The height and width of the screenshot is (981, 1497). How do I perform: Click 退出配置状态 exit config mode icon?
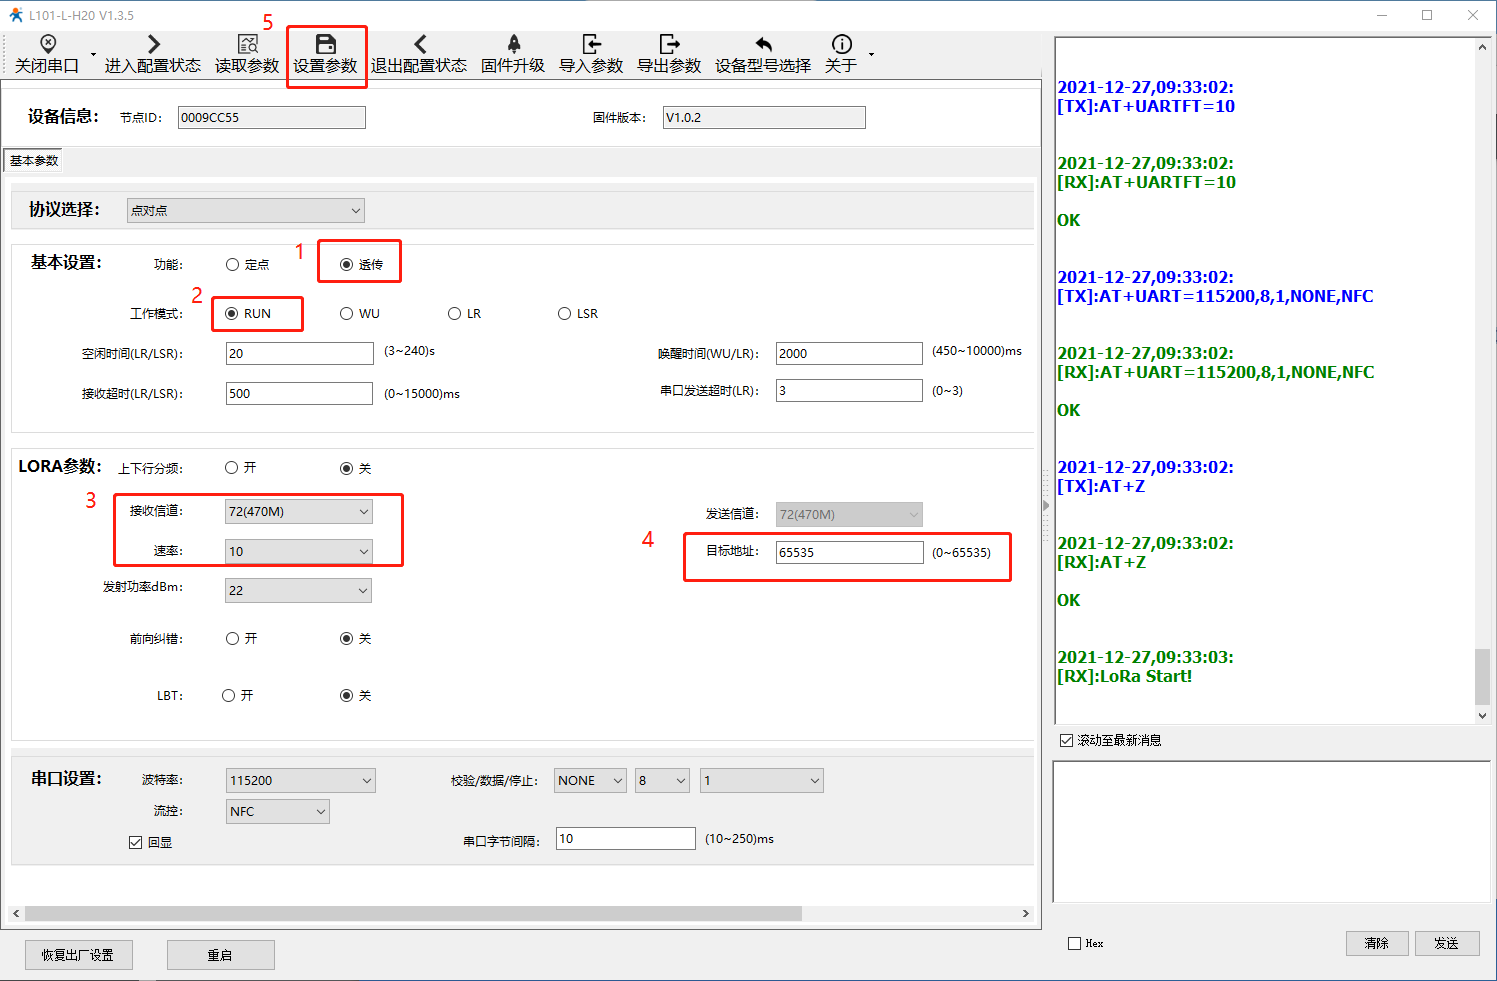click(x=419, y=44)
